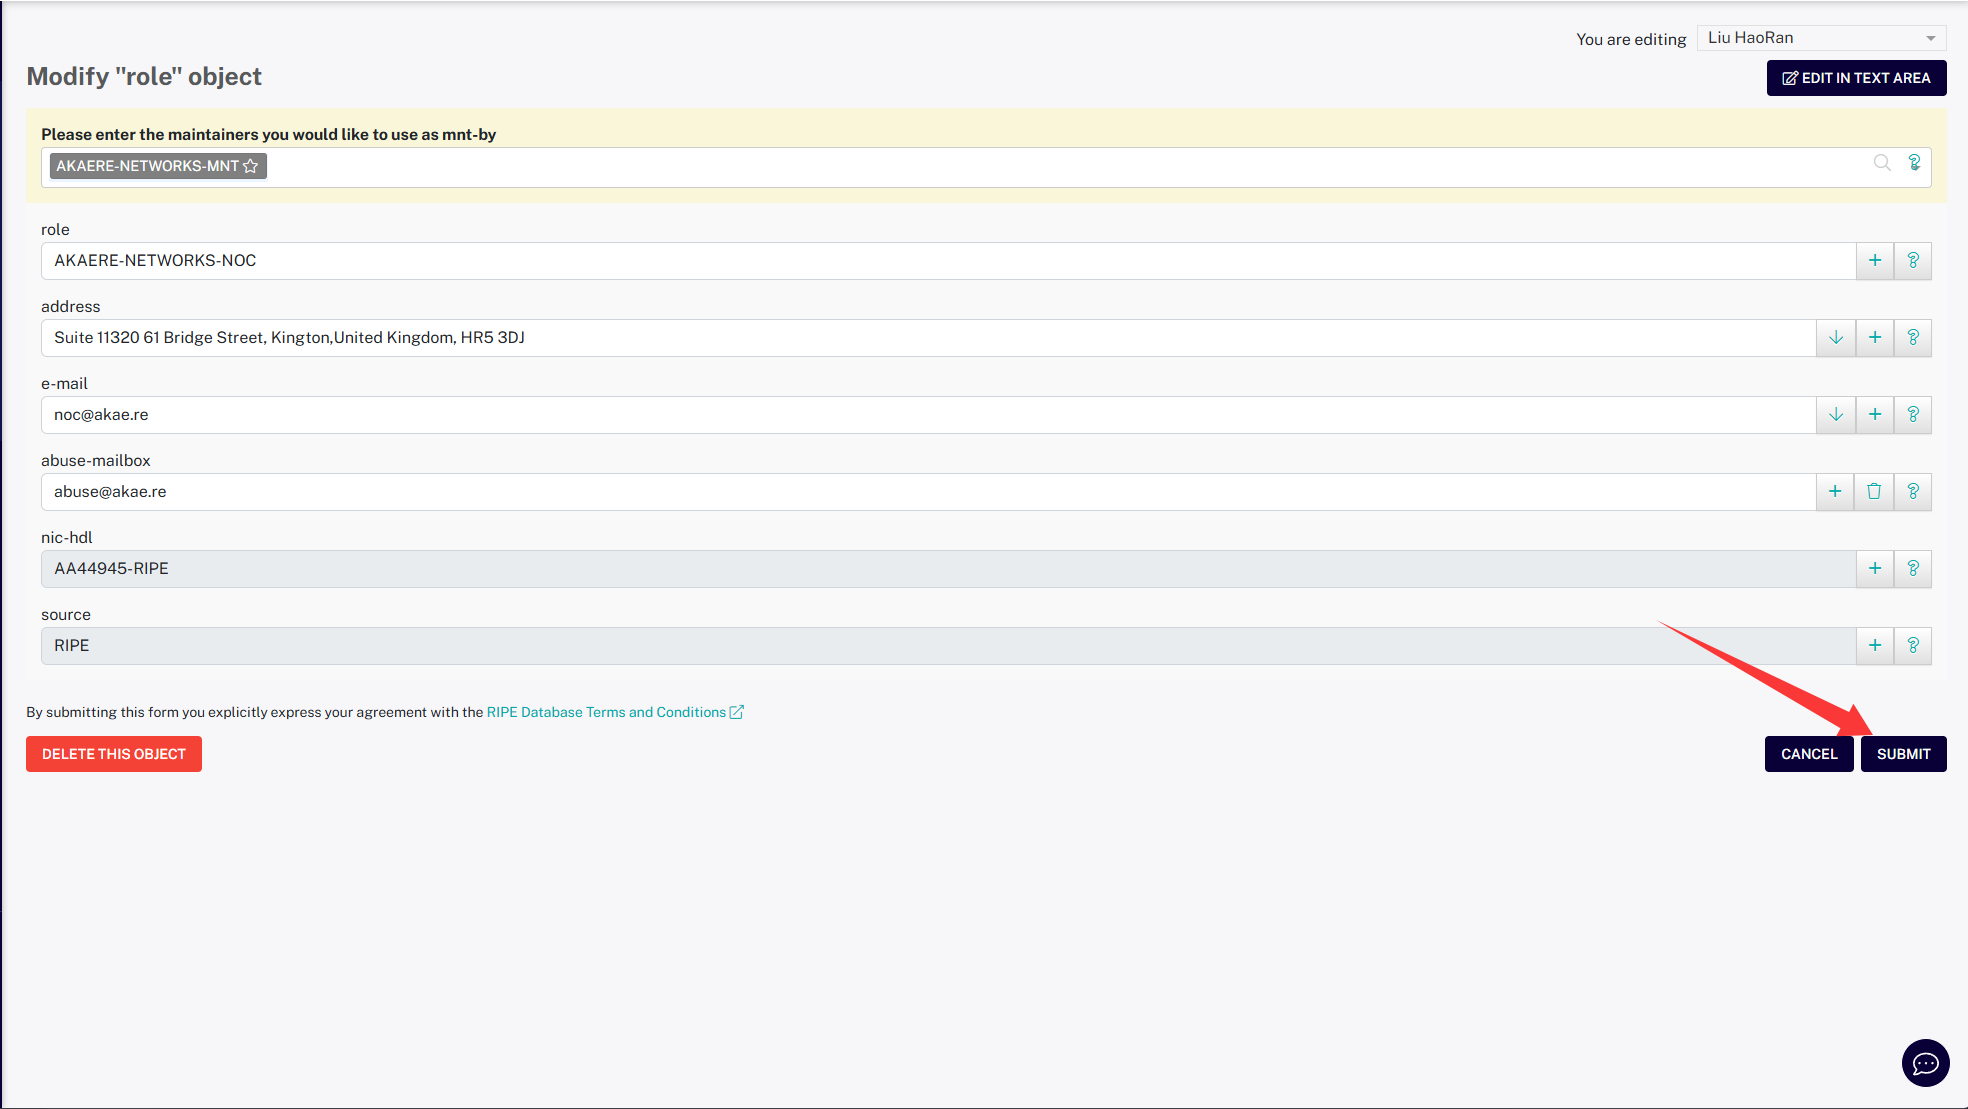Click into the abuse-mailbox input field
Viewport: 1968px width, 1109px height.
coord(900,492)
